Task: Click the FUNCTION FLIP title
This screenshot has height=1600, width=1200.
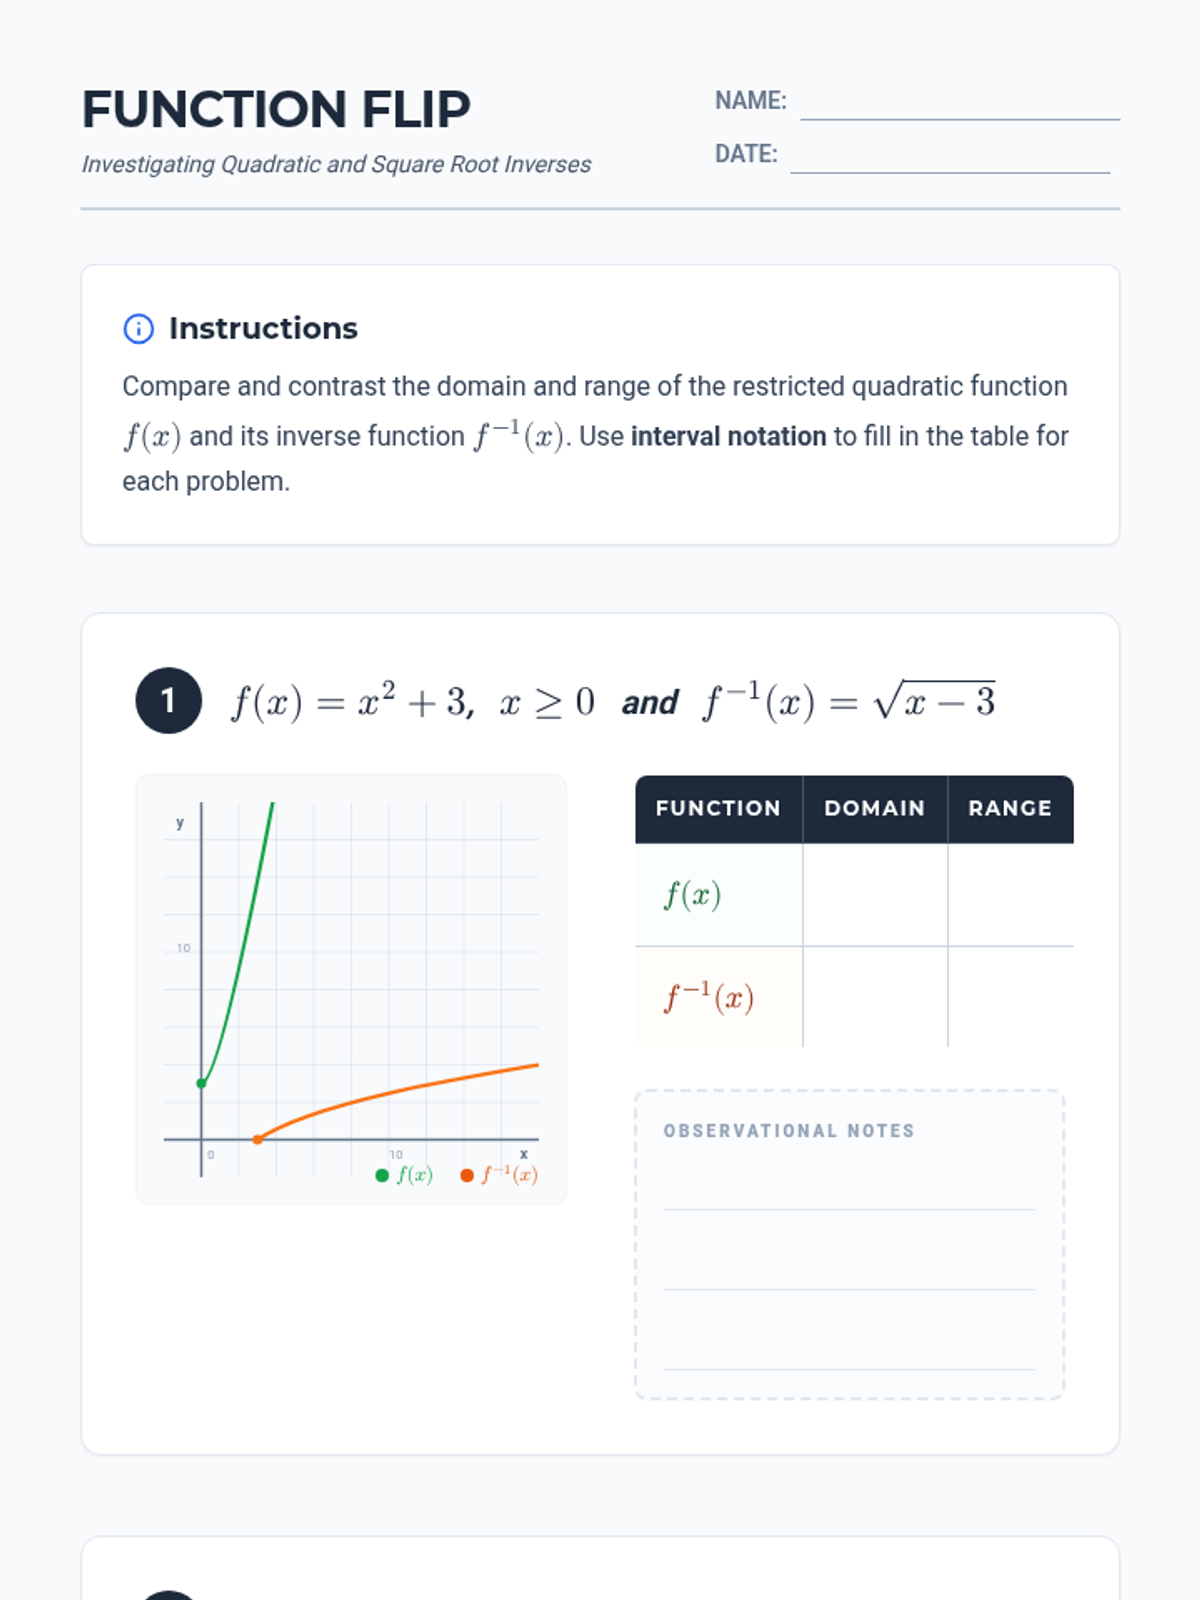Action: tap(276, 109)
